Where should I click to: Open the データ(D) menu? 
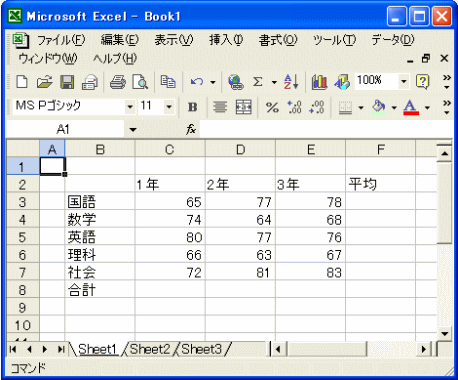coord(393,40)
